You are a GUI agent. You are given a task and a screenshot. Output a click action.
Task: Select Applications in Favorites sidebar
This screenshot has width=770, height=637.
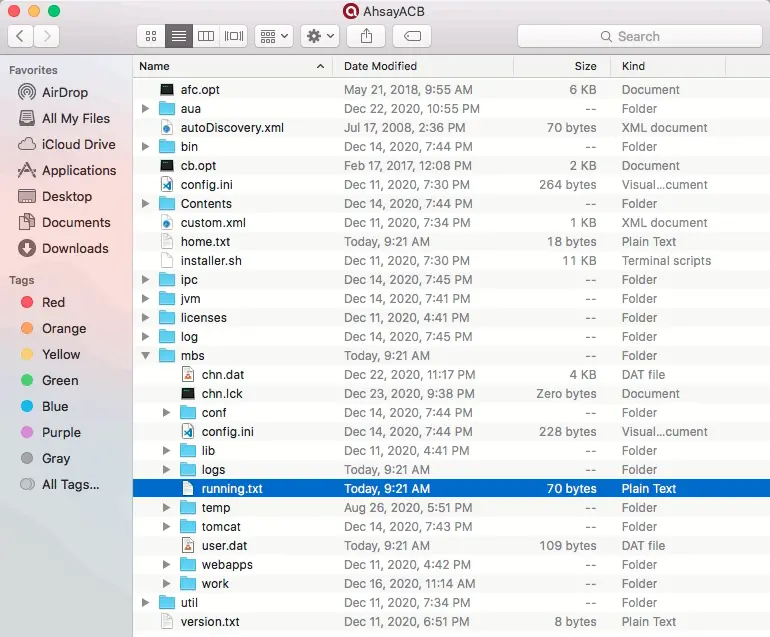(x=78, y=170)
